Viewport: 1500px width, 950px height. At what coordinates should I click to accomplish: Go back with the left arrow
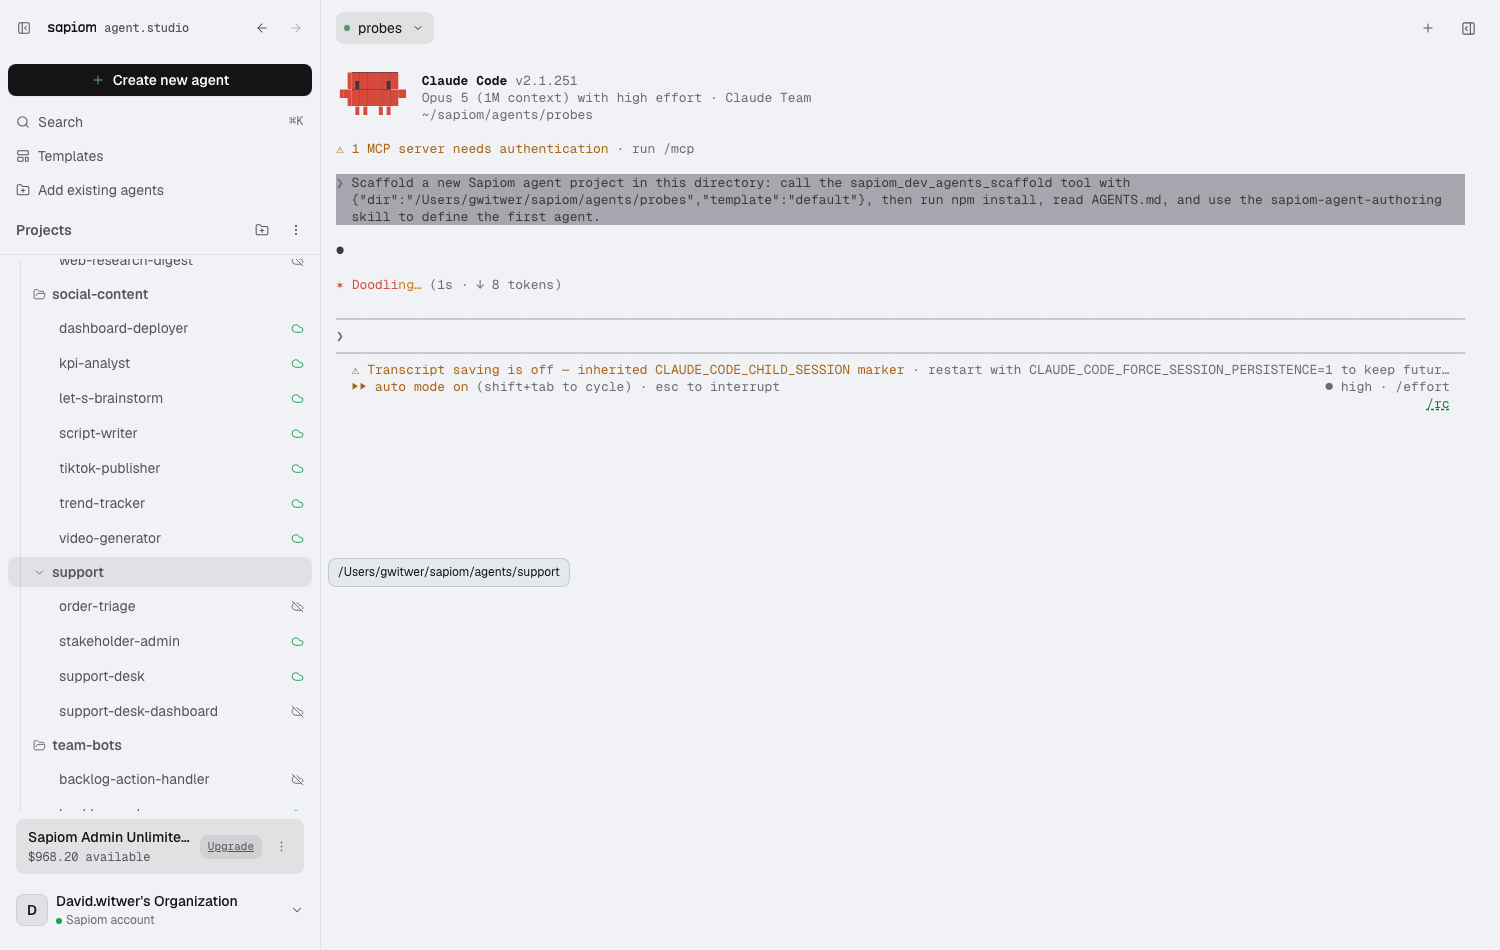[262, 28]
